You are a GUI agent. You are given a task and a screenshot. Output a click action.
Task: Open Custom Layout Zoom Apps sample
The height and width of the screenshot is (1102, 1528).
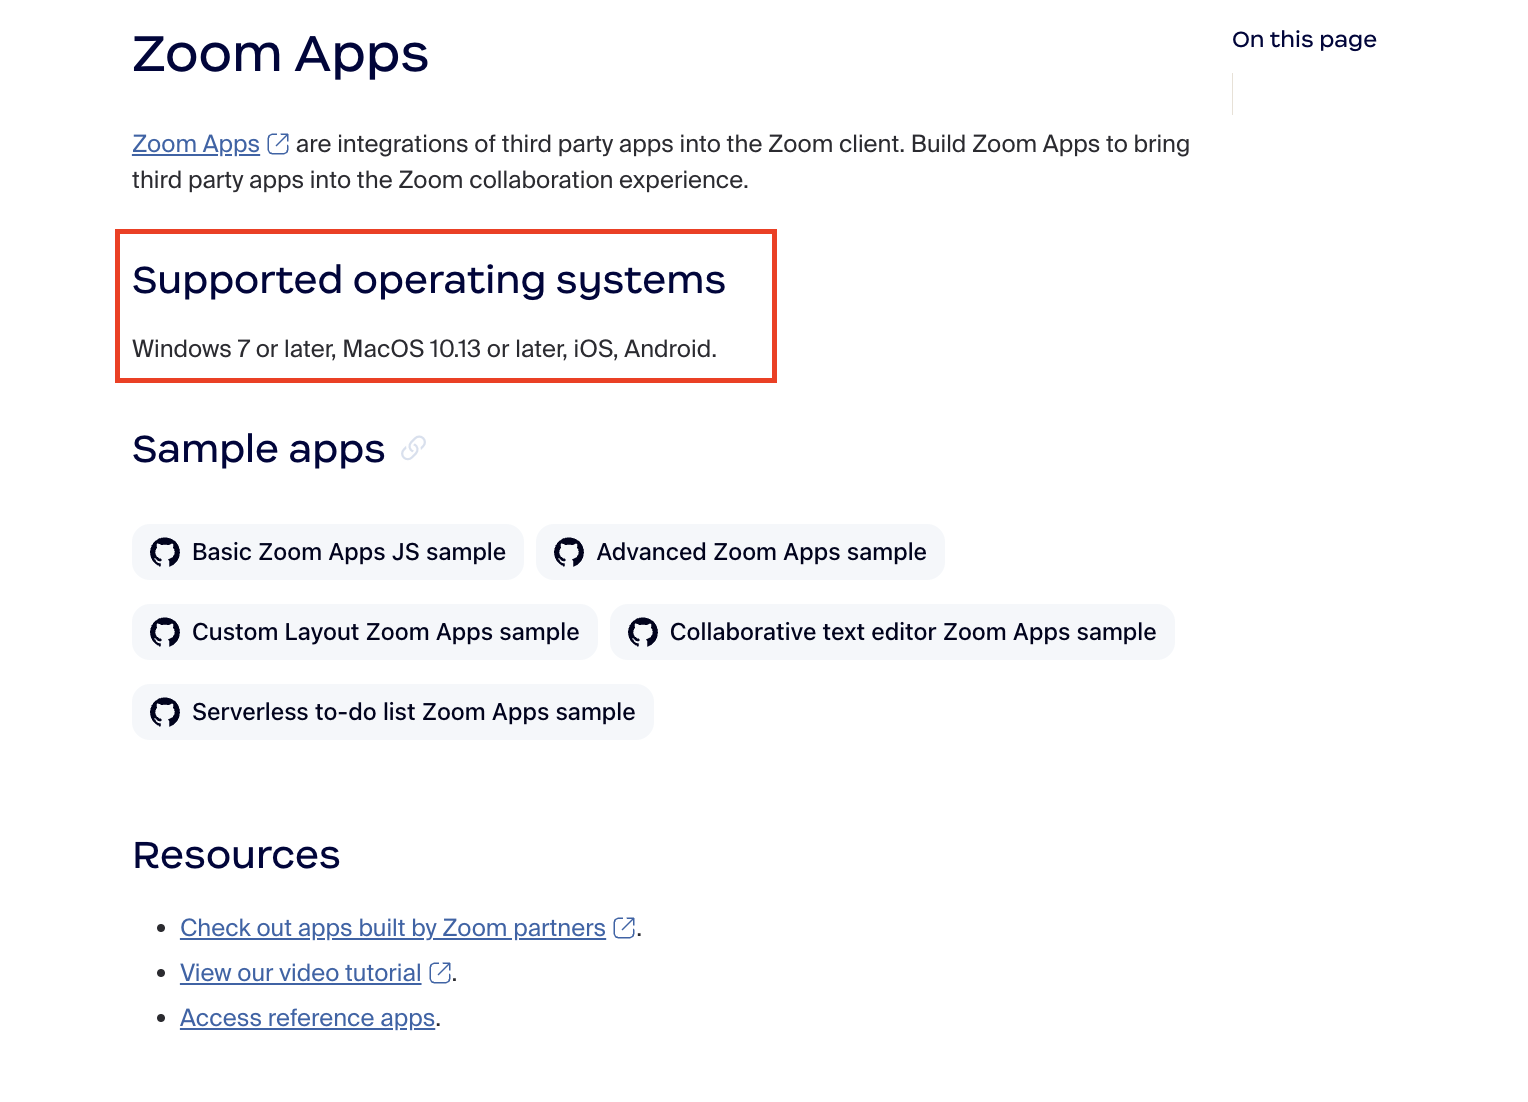point(365,632)
